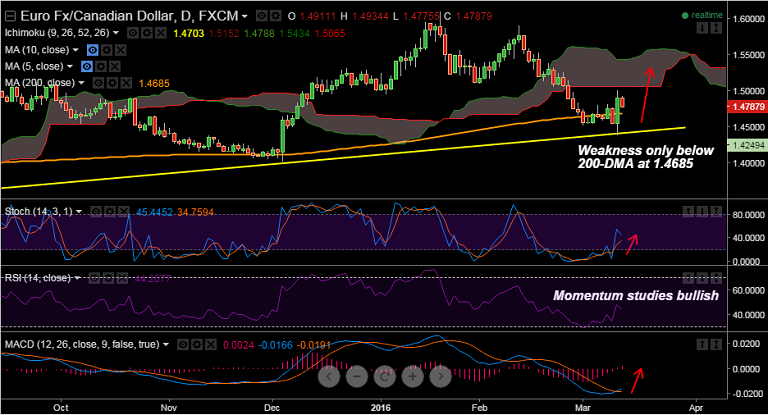The height and width of the screenshot is (415, 768).
Task: Toggle the RSI indicator eye visibility
Action: click(94, 278)
